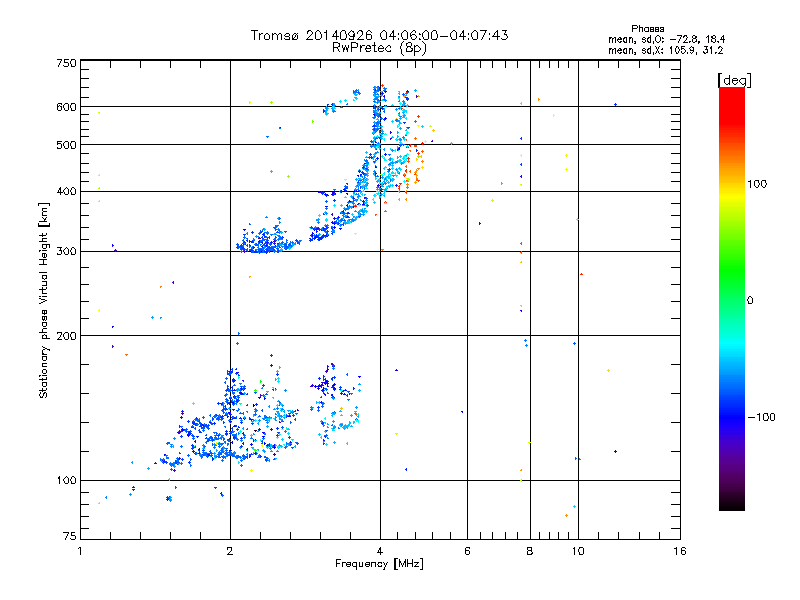Screen dimensions: 800x600
Task: Click the plot title 'Tromsø 20140926 04:06:00-04:07:43'
Action: click(x=379, y=35)
